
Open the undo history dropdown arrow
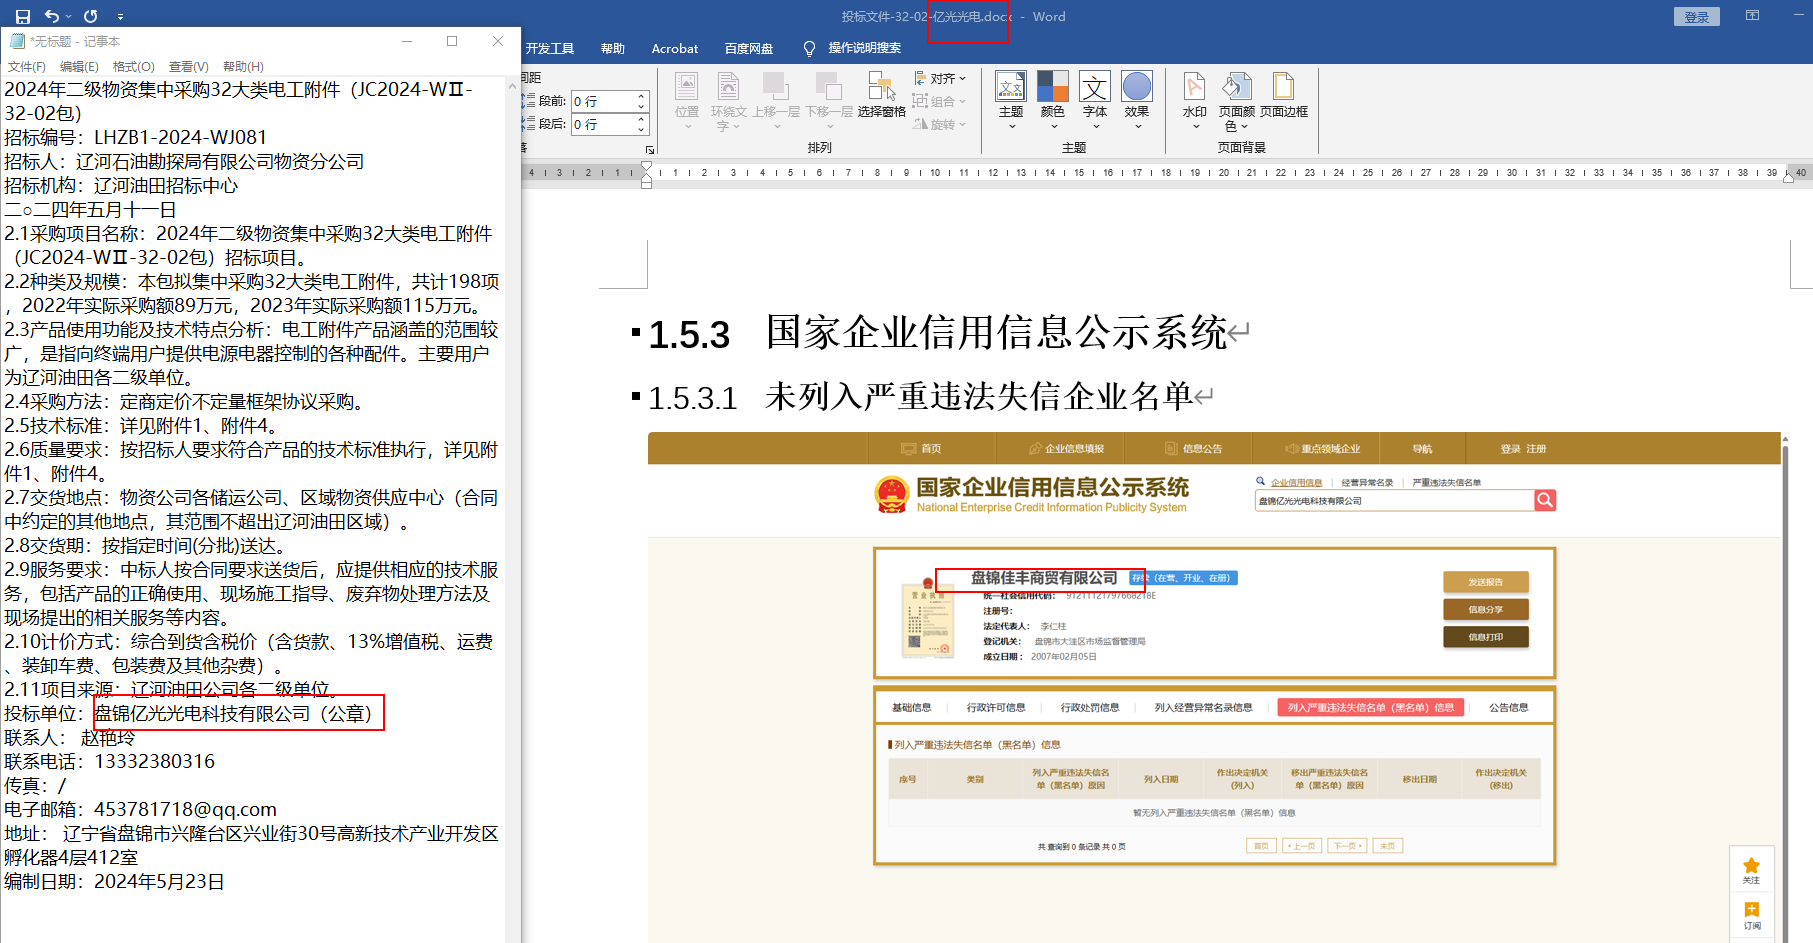(x=68, y=16)
